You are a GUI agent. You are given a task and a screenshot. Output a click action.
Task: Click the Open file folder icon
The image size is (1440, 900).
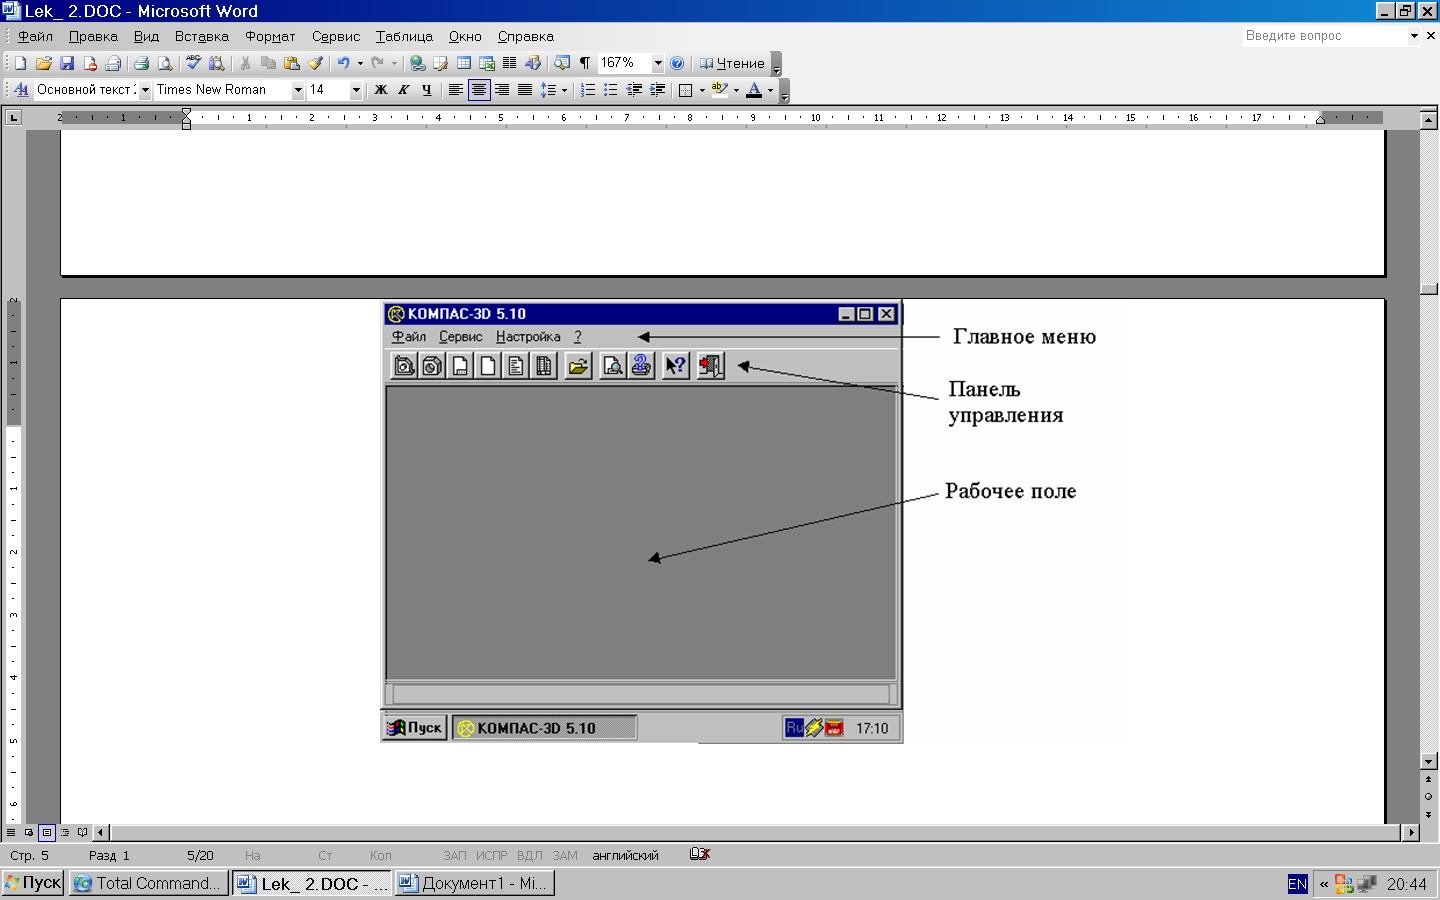point(43,63)
